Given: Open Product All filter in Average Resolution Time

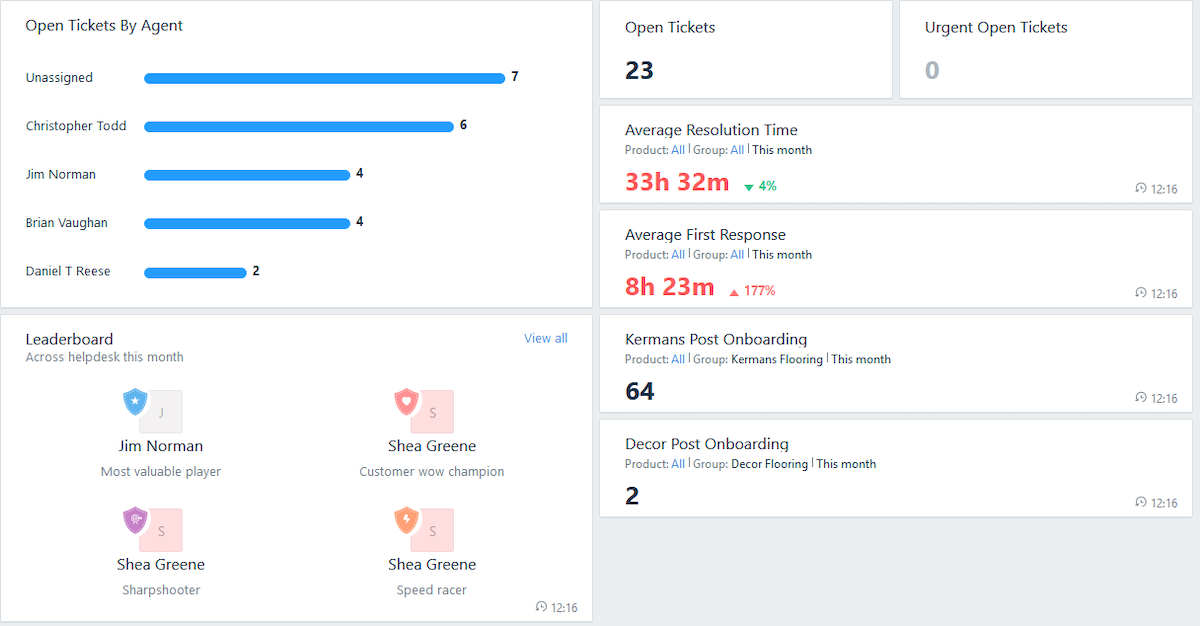Looking at the screenshot, I should coord(678,150).
